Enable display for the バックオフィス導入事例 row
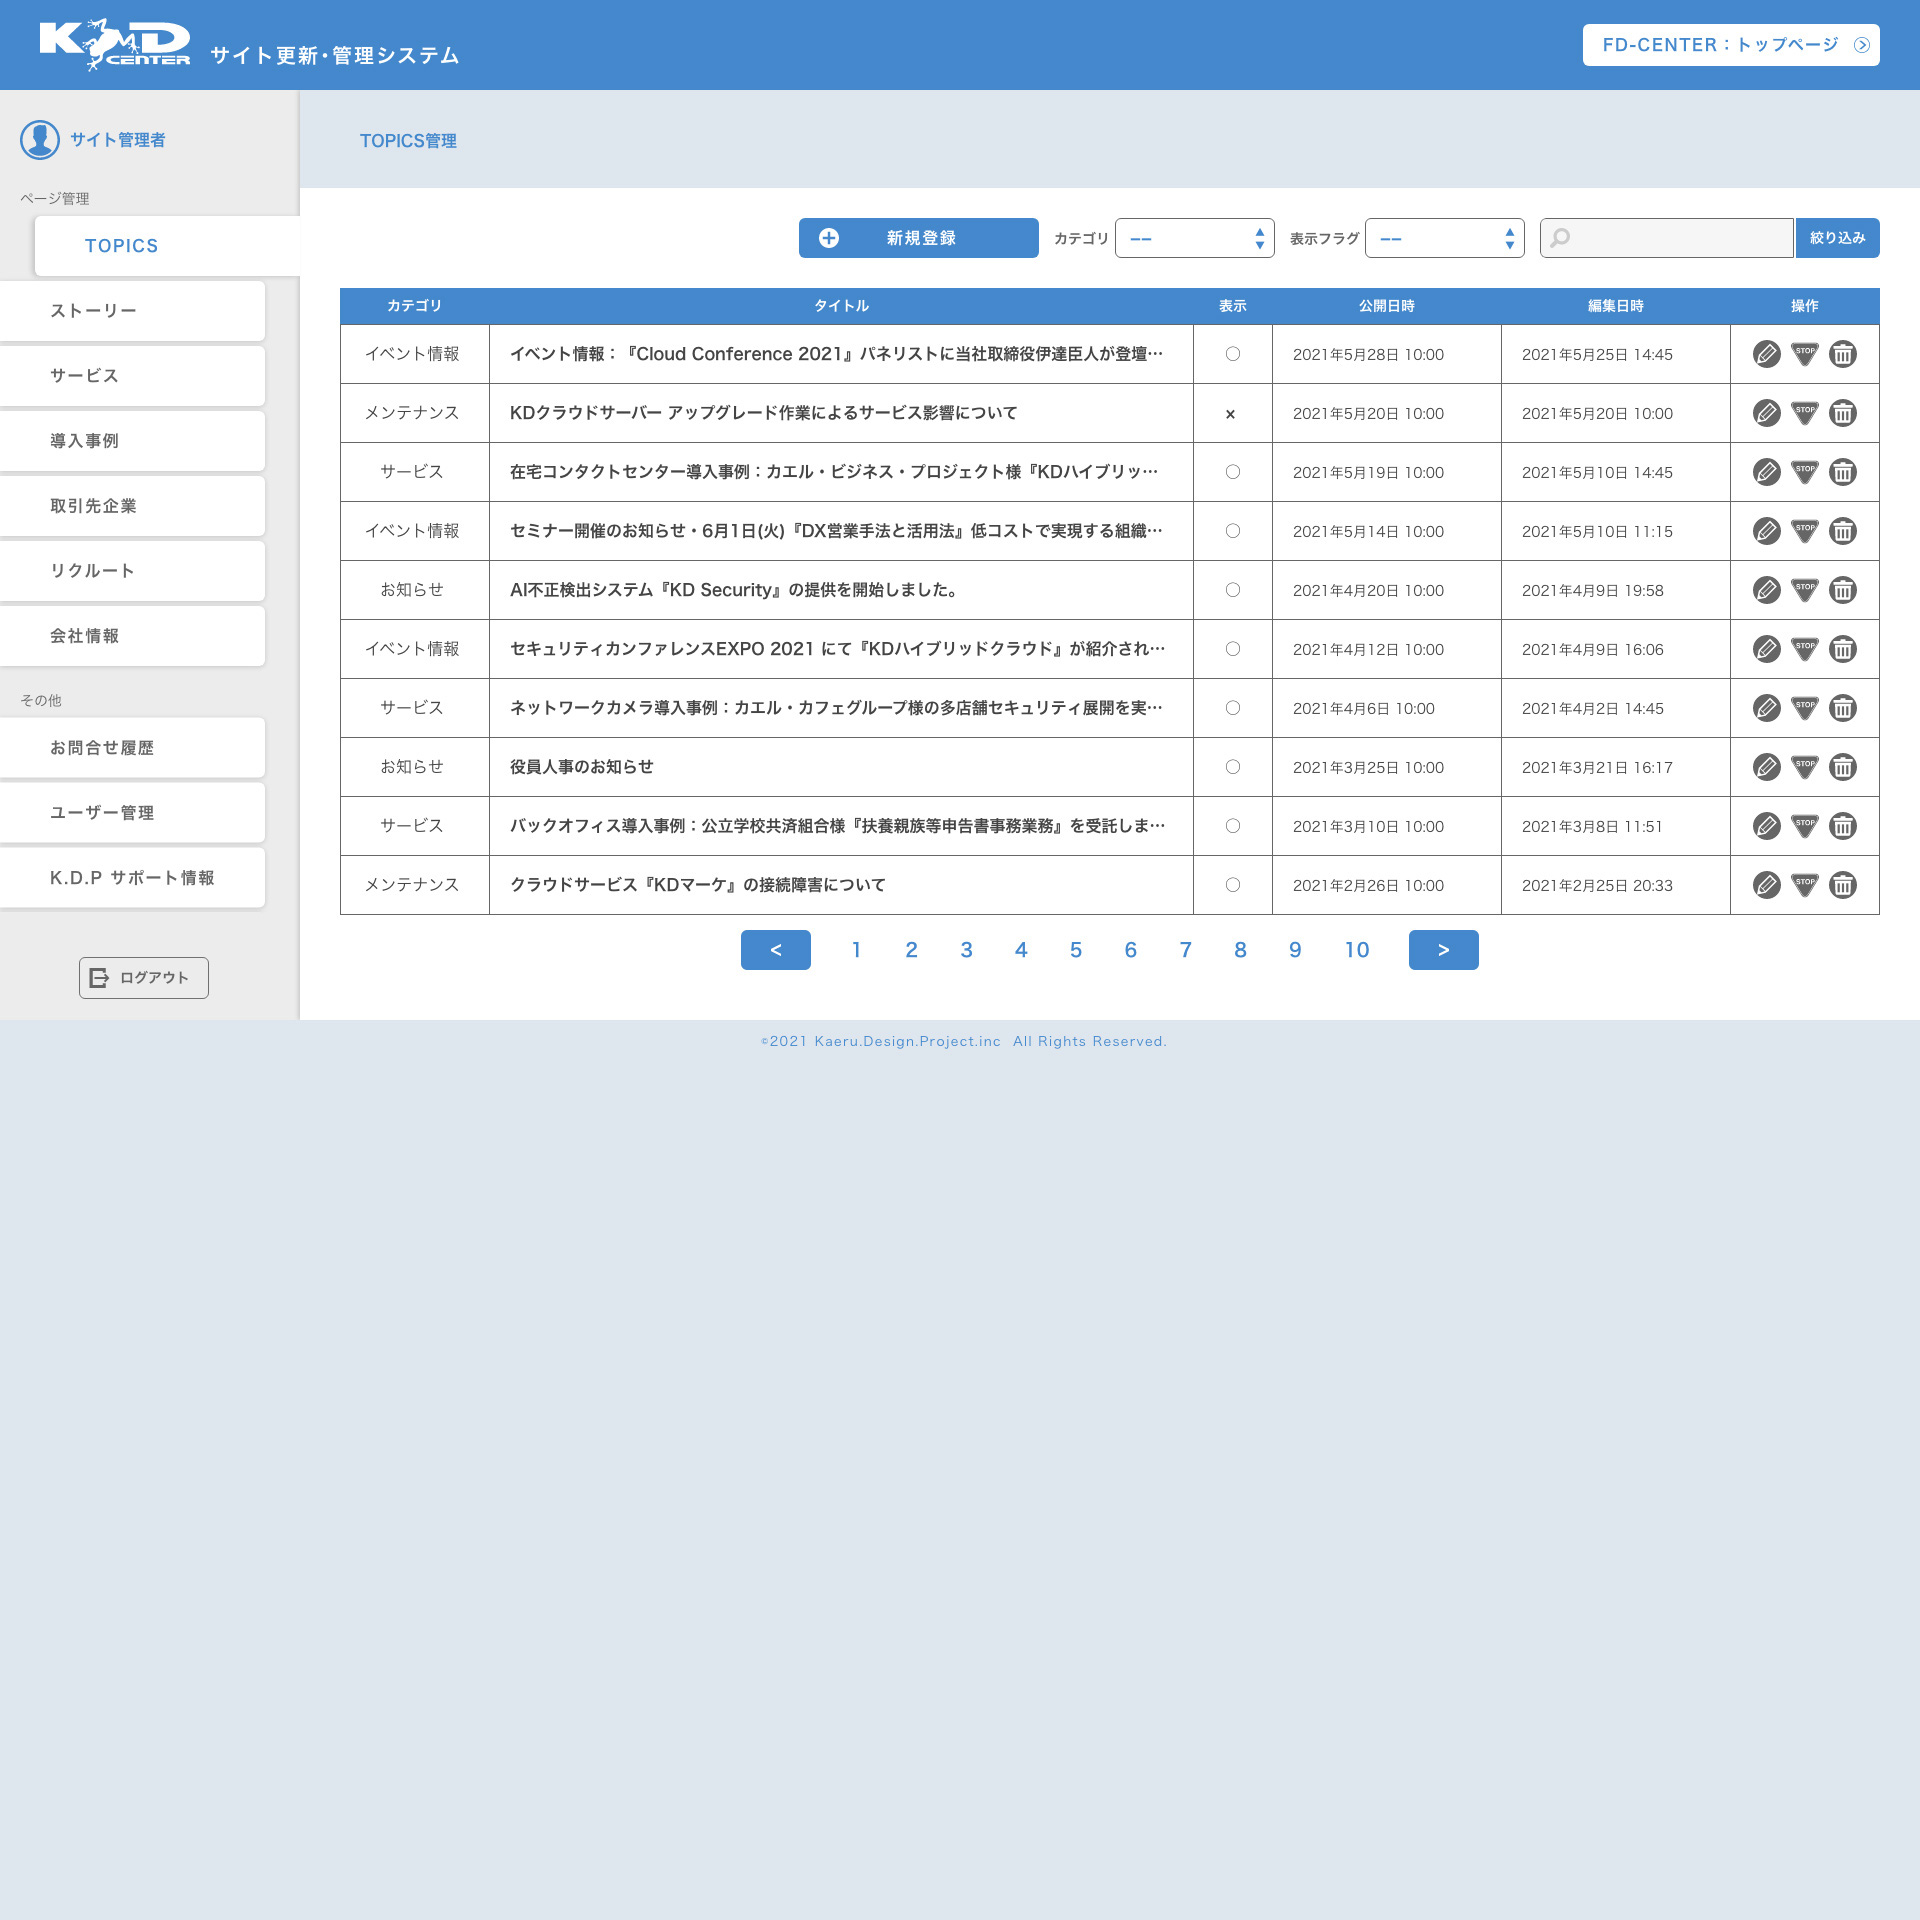Viewport: 1920px width, 1920px height. tap(1232, 826)
